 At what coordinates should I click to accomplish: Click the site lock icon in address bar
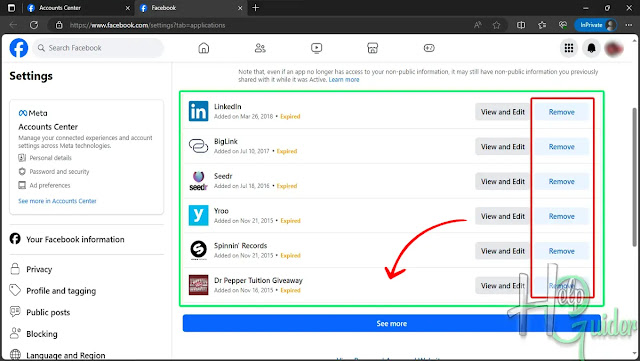point(59,25)
